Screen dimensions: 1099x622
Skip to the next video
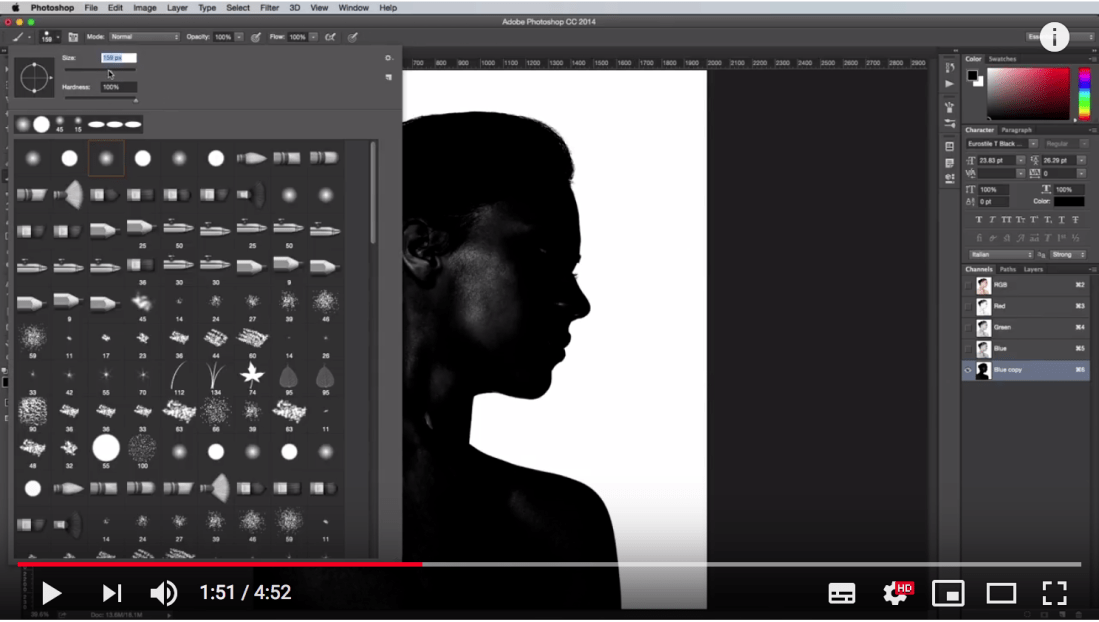111,593
